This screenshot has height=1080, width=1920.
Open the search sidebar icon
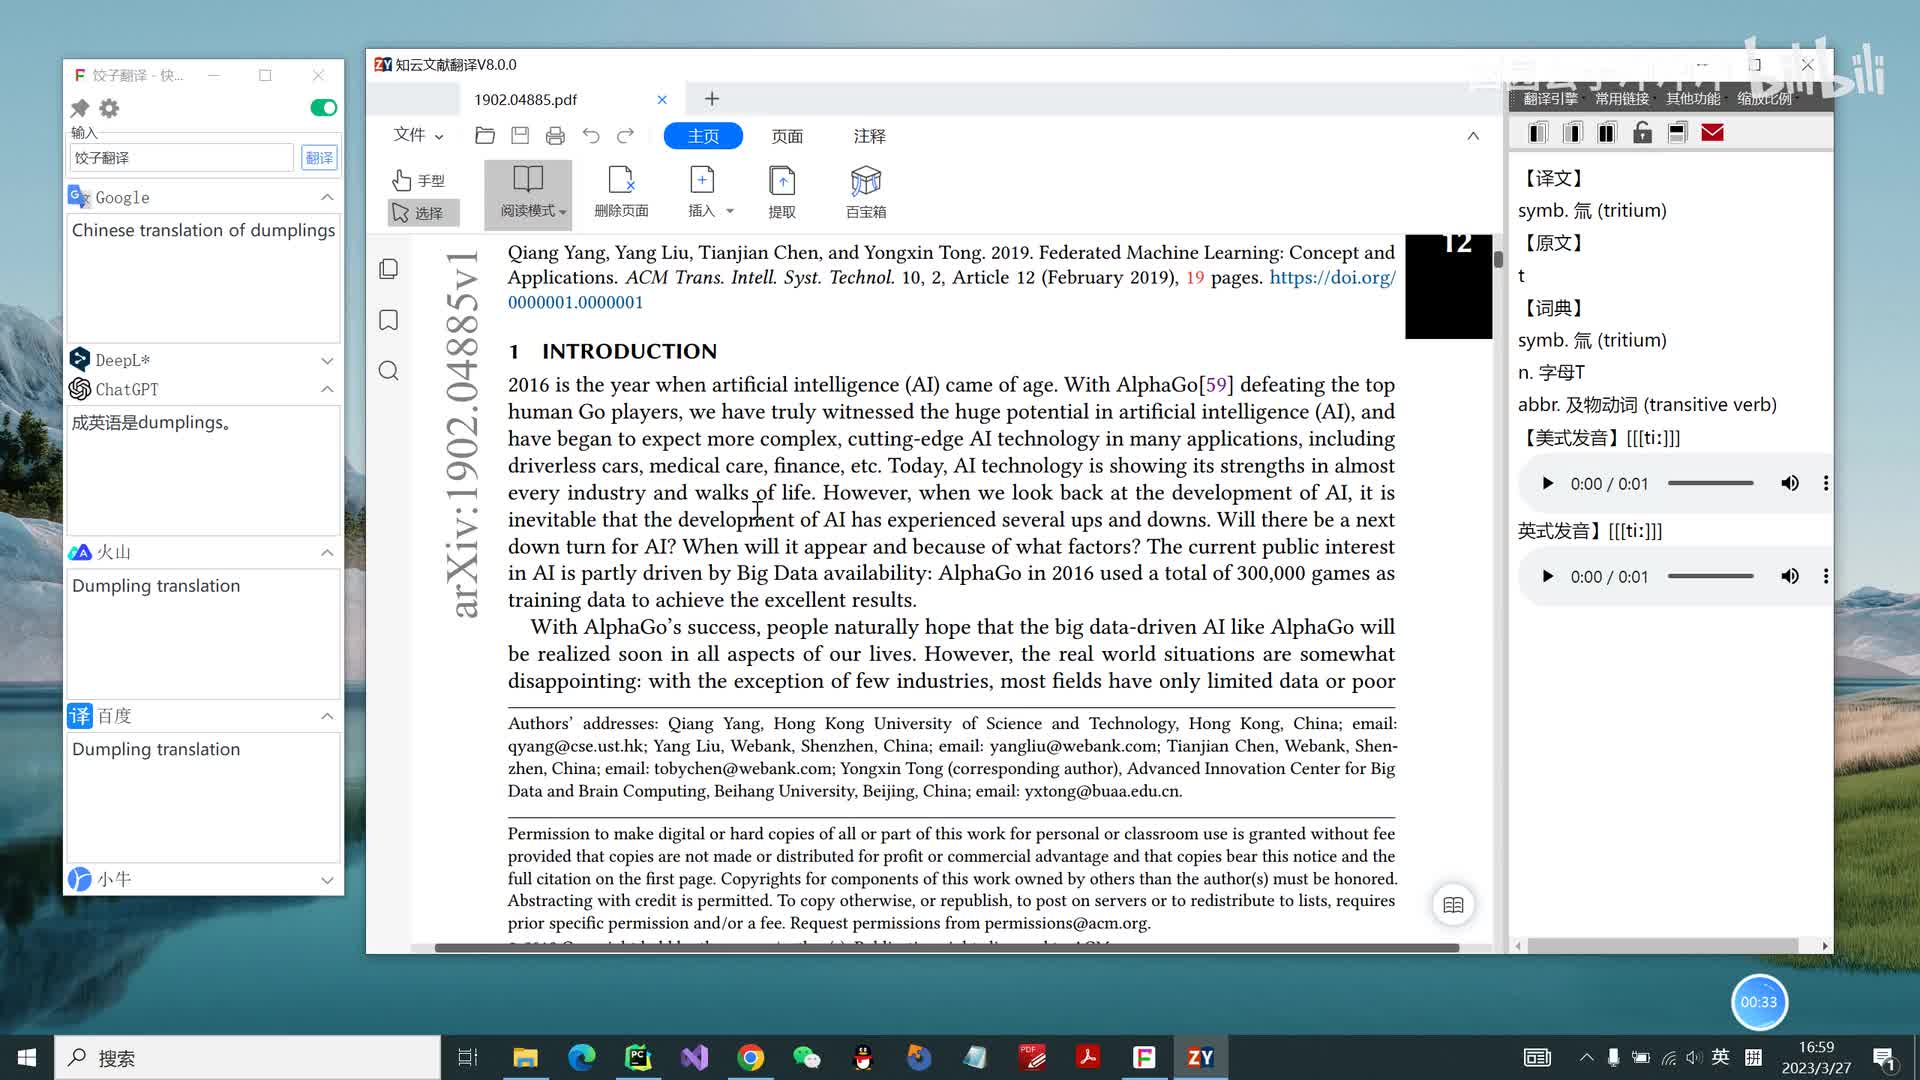389,371
